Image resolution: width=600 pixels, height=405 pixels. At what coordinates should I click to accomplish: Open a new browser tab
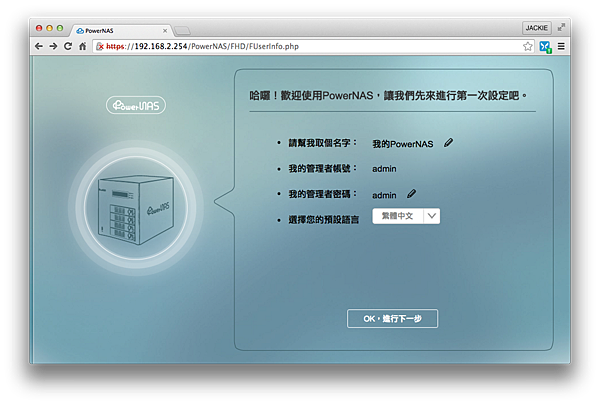pos(183,31)
